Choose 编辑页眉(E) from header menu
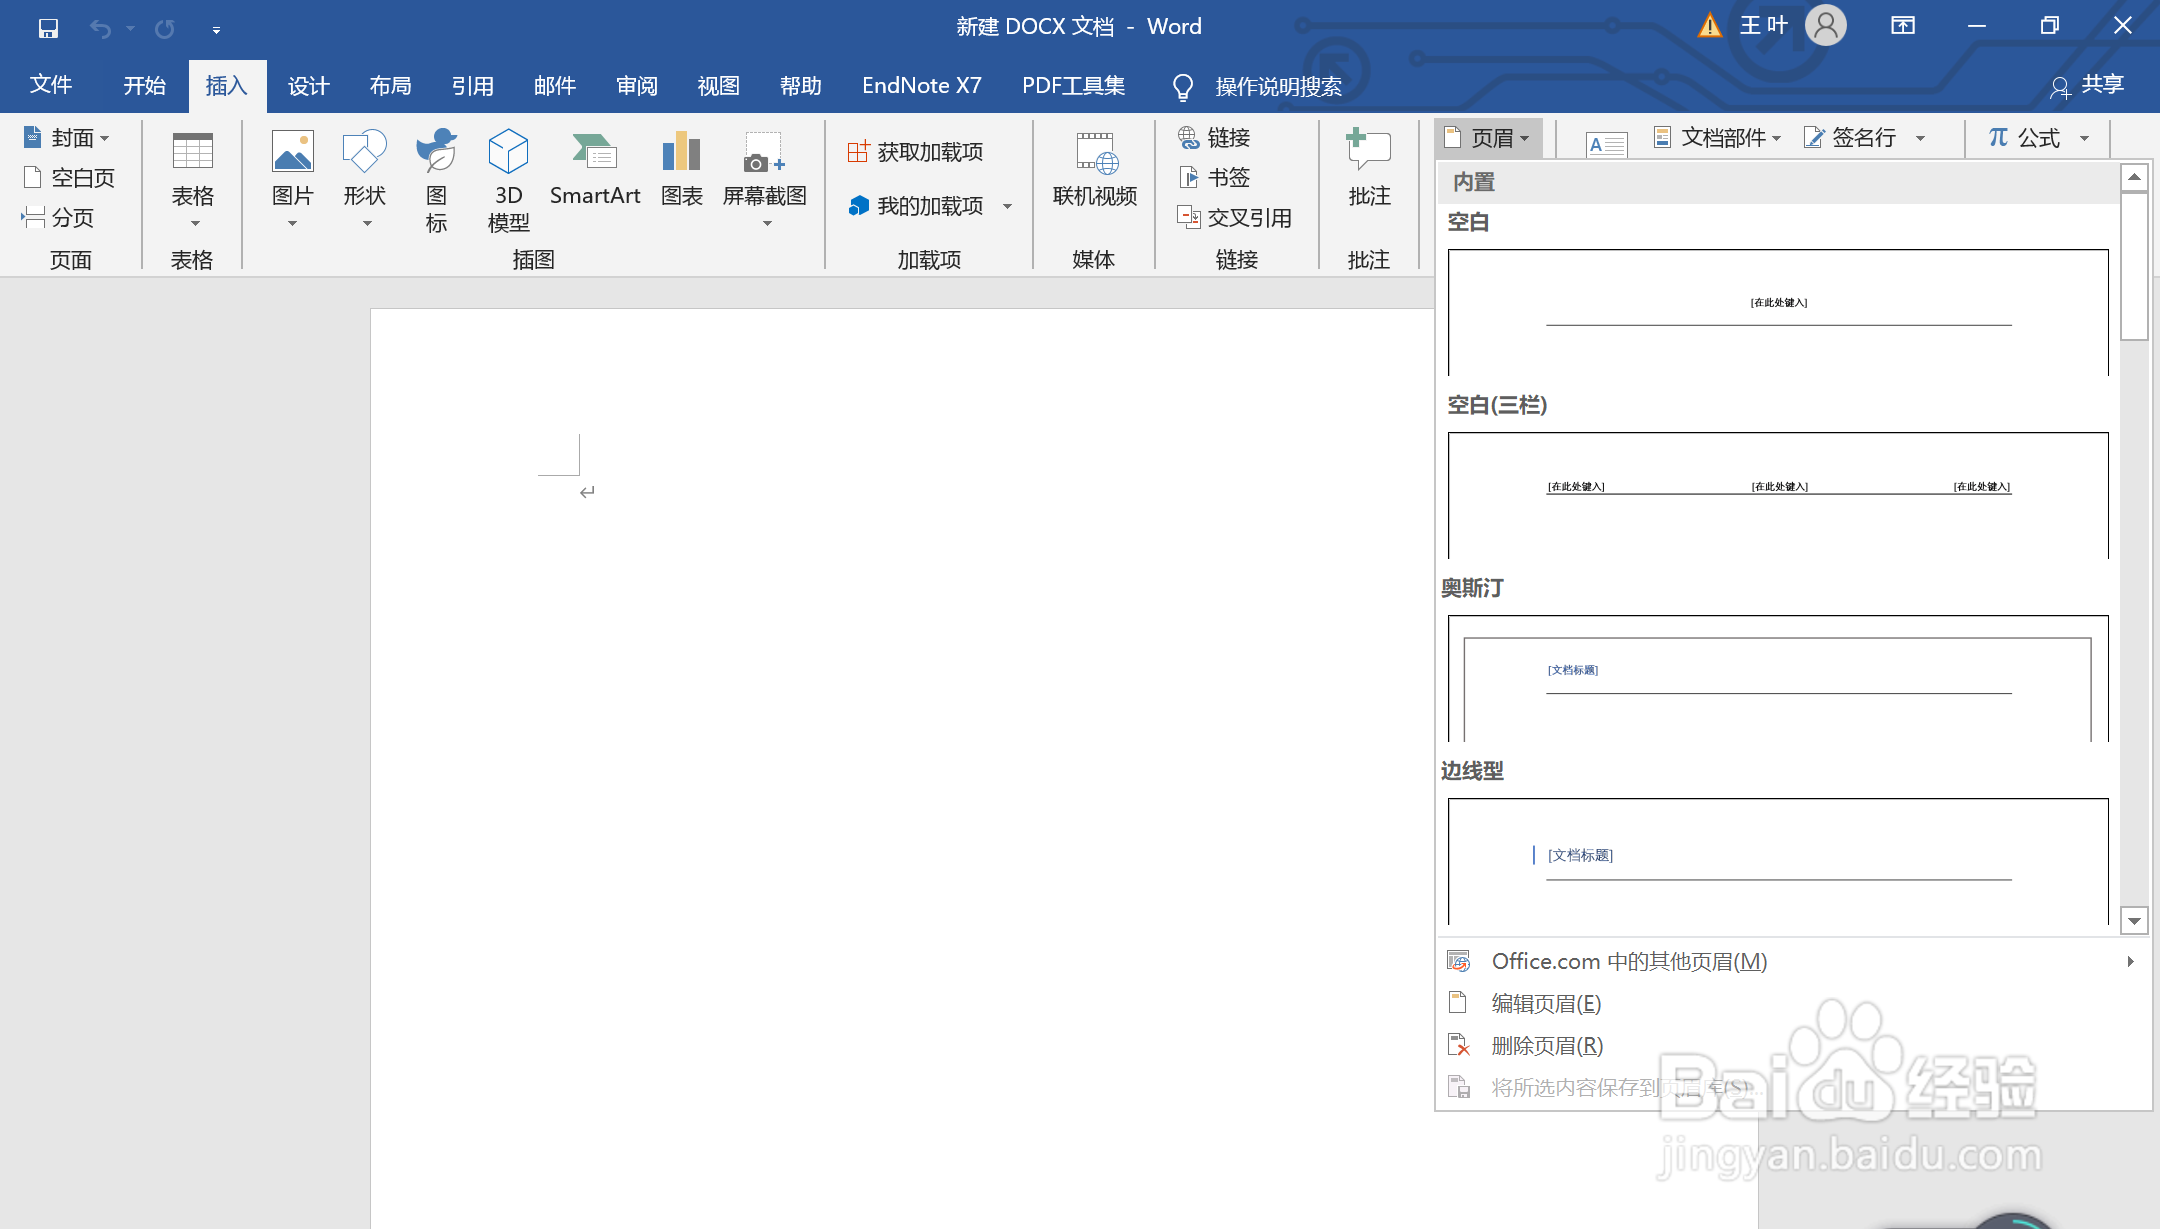 click(x=1546, y=1003)
